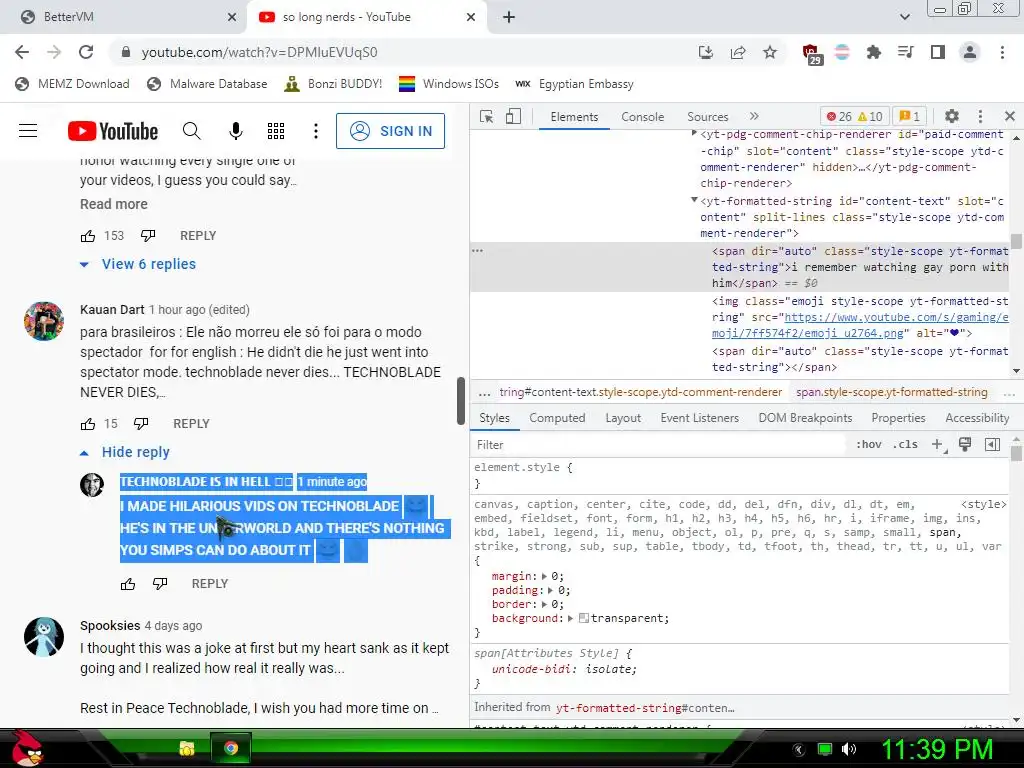
Task: Reply to Kauan Dart's comment
Action: pos(191,424)
